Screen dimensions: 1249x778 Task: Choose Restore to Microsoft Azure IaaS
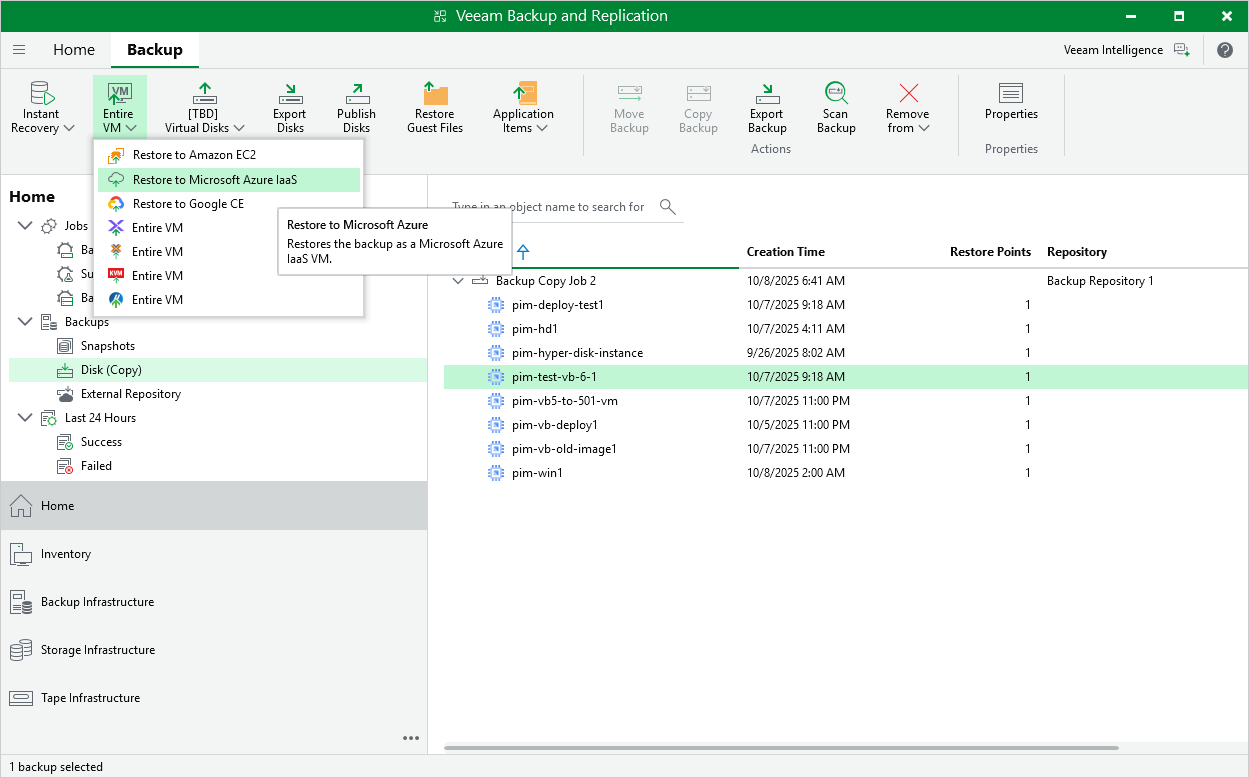pyautogui.click(x=229, y=180)
